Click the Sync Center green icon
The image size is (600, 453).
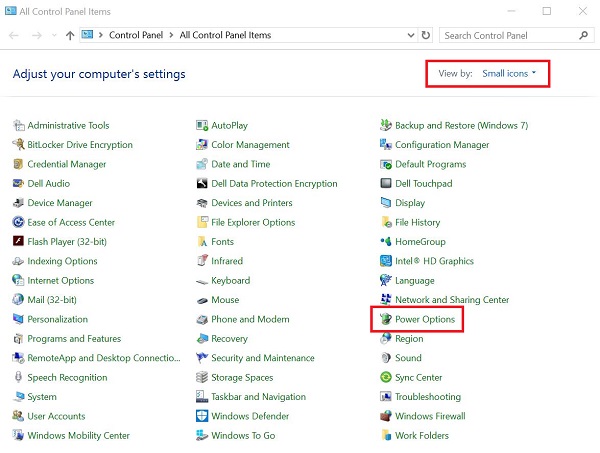pos(385,378)
